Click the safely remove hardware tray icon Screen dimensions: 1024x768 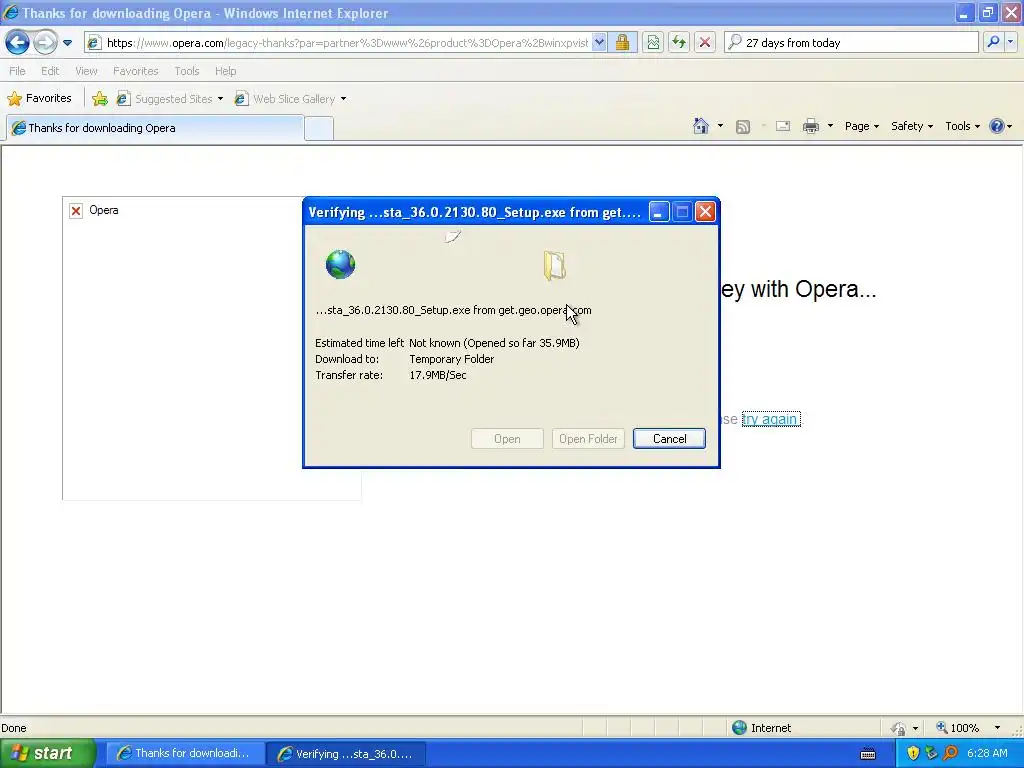[x=932, y=754]
